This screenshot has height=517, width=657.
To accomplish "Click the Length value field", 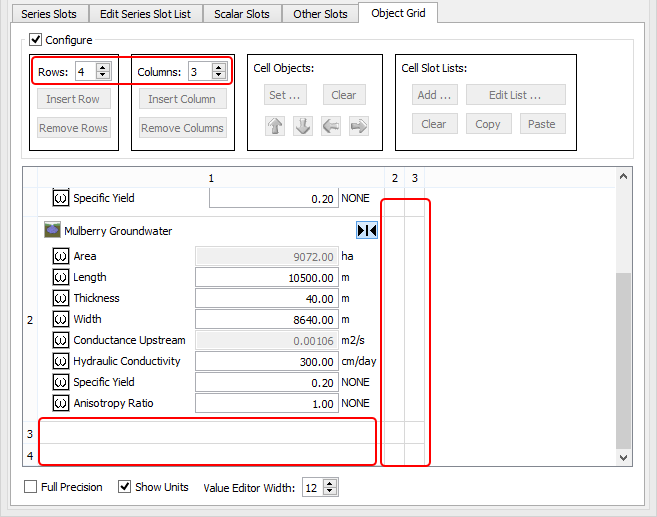I will pyautogui.click(x=266, y=277).
